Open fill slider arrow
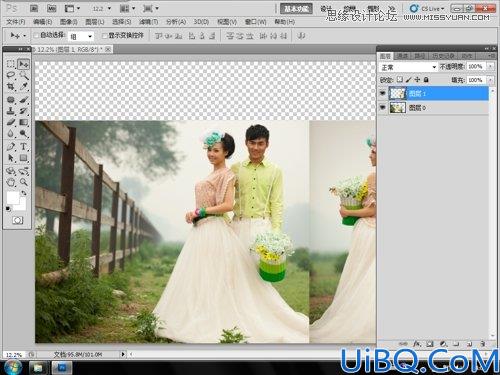500x375 pixels. (x=490, y=80)
